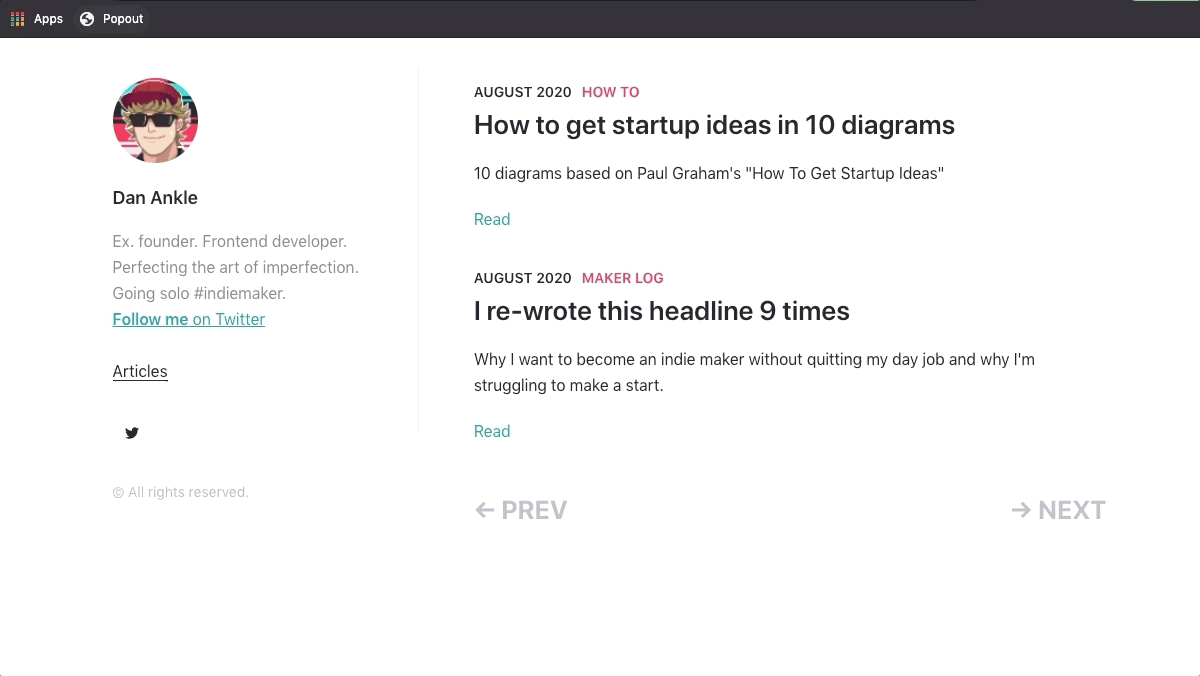Go to the PREV page
The height and width of the screenshot is (676, 1200).
point(521,510)
